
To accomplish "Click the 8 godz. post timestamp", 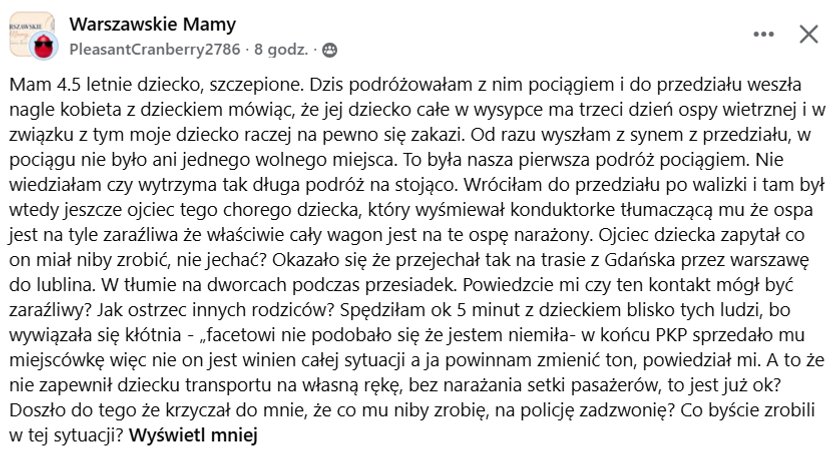I will [281, 49].
